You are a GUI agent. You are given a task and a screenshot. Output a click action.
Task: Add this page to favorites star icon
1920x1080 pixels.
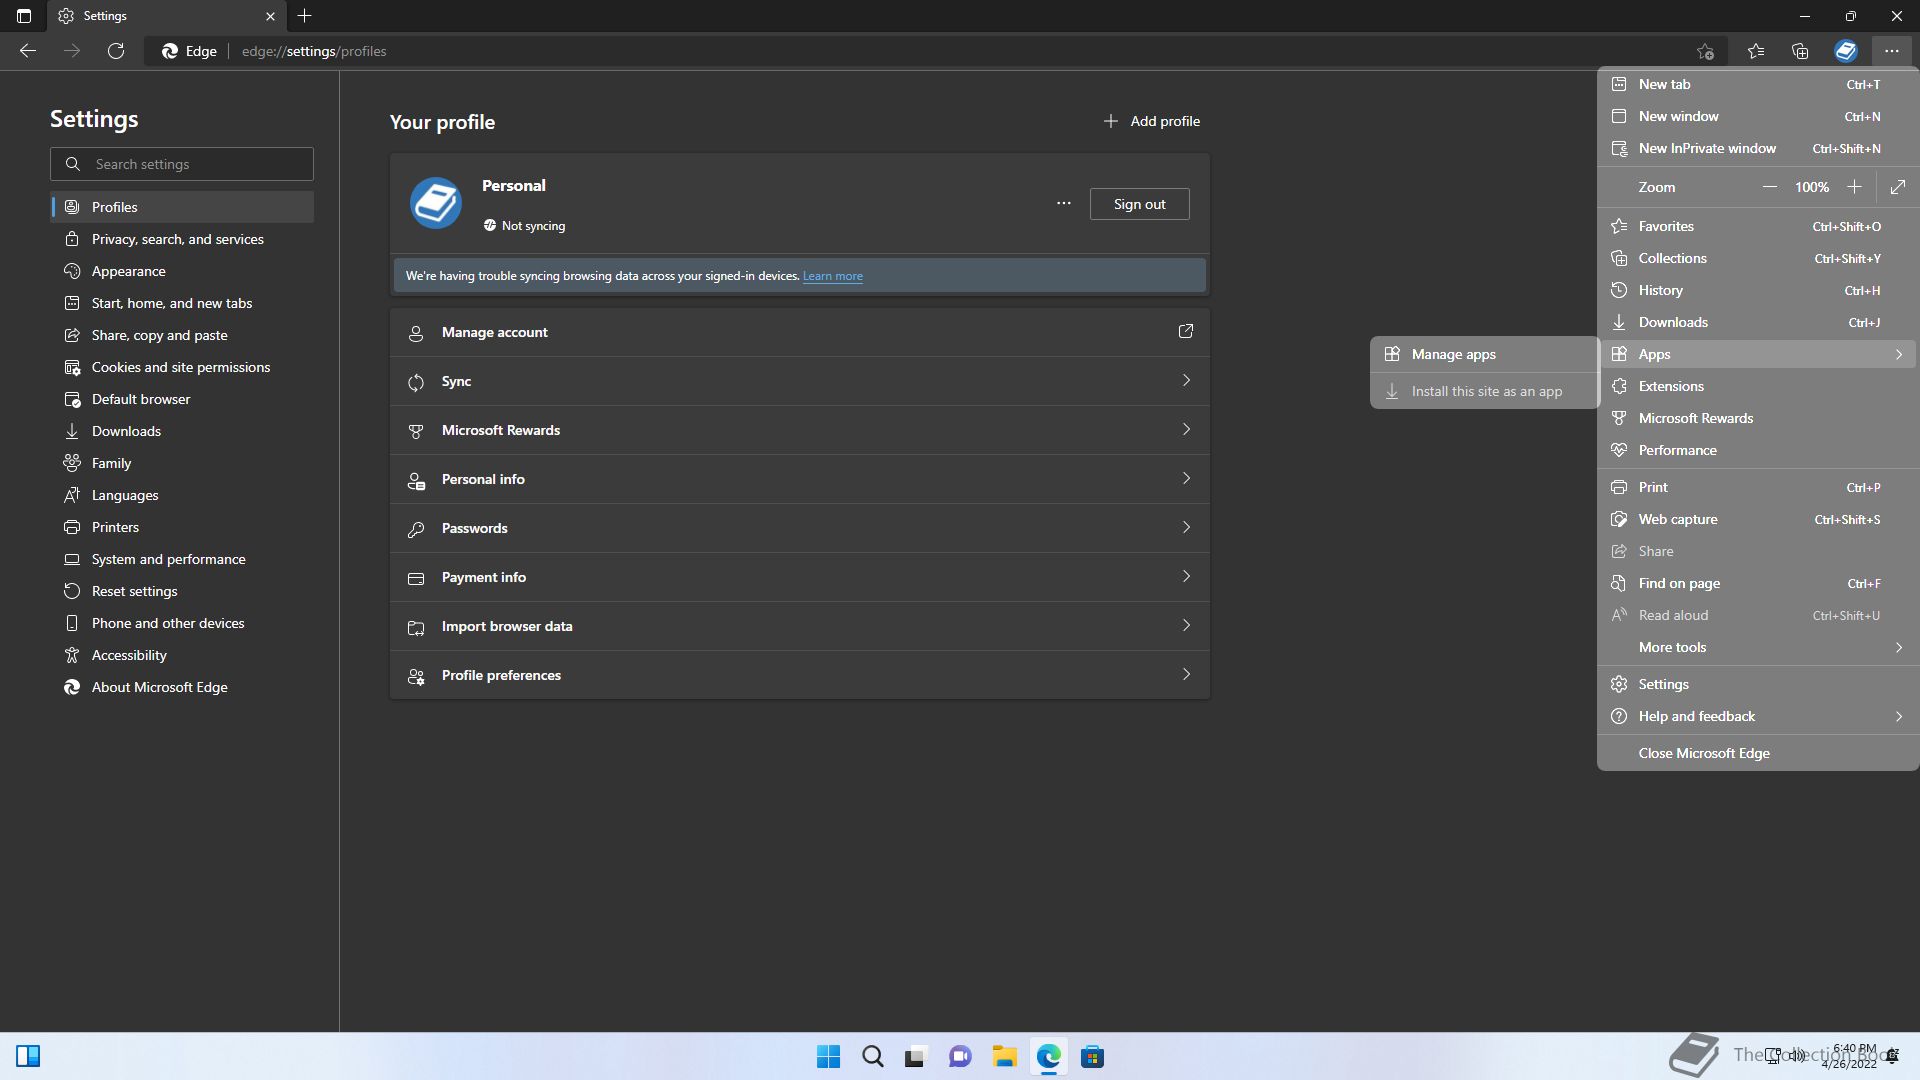tap(1705, 51)
